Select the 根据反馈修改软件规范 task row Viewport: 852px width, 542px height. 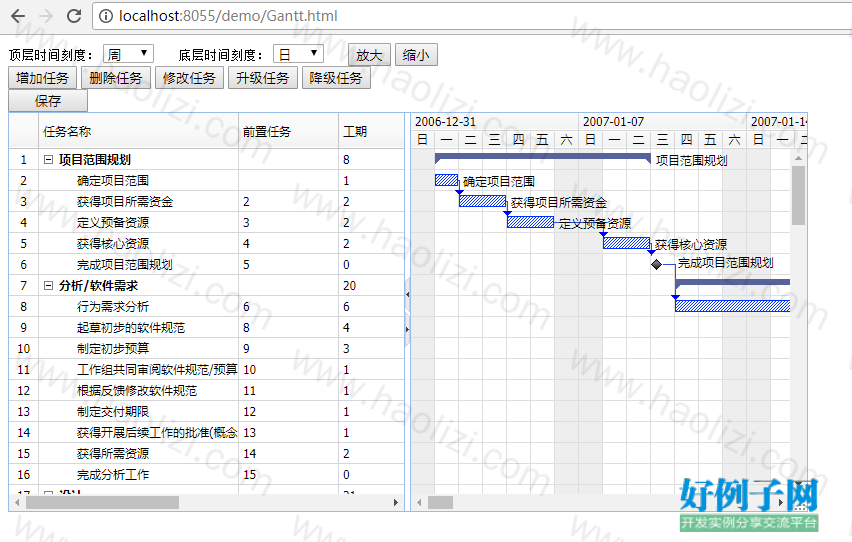[206, 390]
